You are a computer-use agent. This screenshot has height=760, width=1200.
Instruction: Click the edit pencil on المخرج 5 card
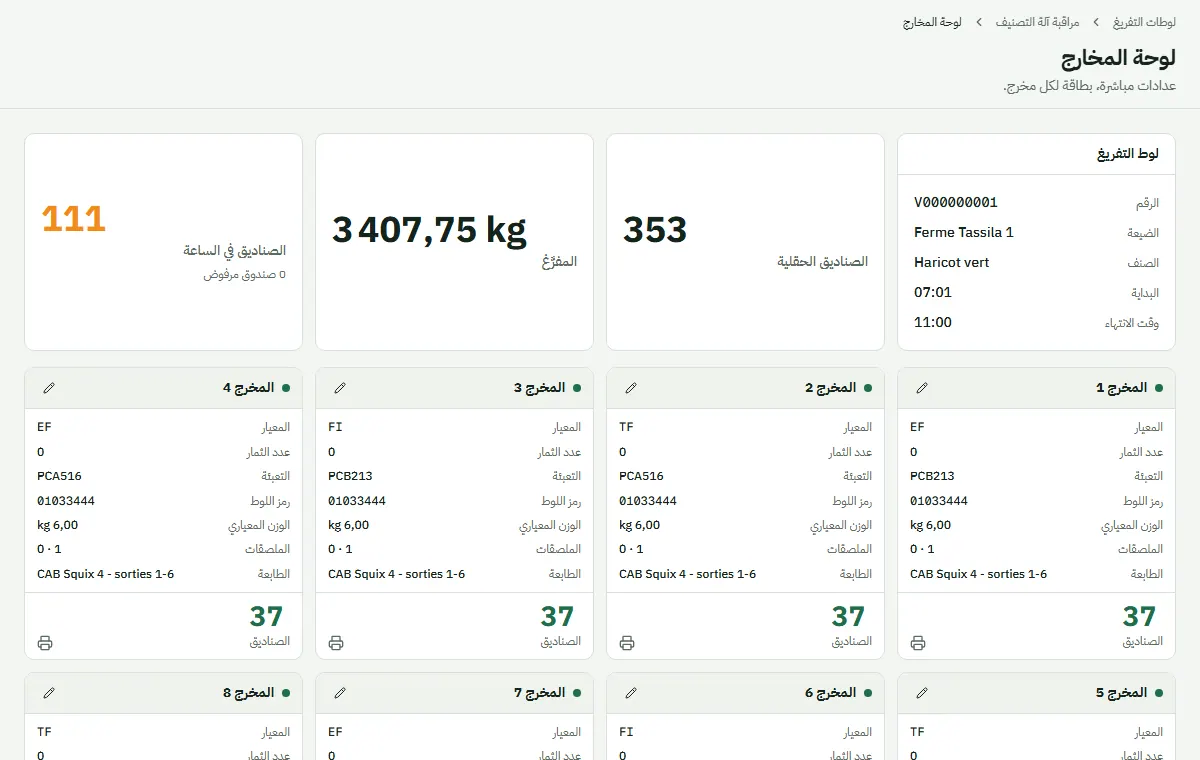(x=922, y=693)
